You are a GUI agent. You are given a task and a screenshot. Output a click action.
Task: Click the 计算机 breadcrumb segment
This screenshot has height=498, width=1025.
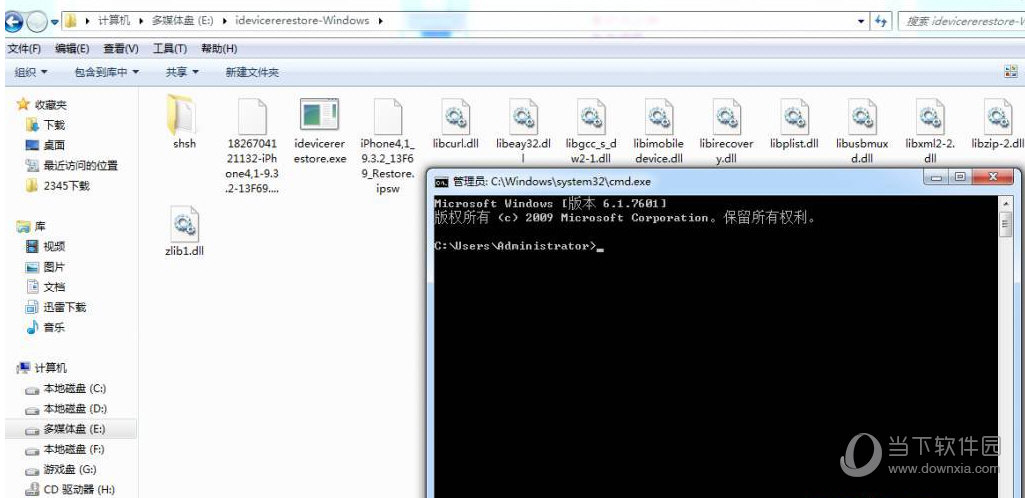pos(114,21)
